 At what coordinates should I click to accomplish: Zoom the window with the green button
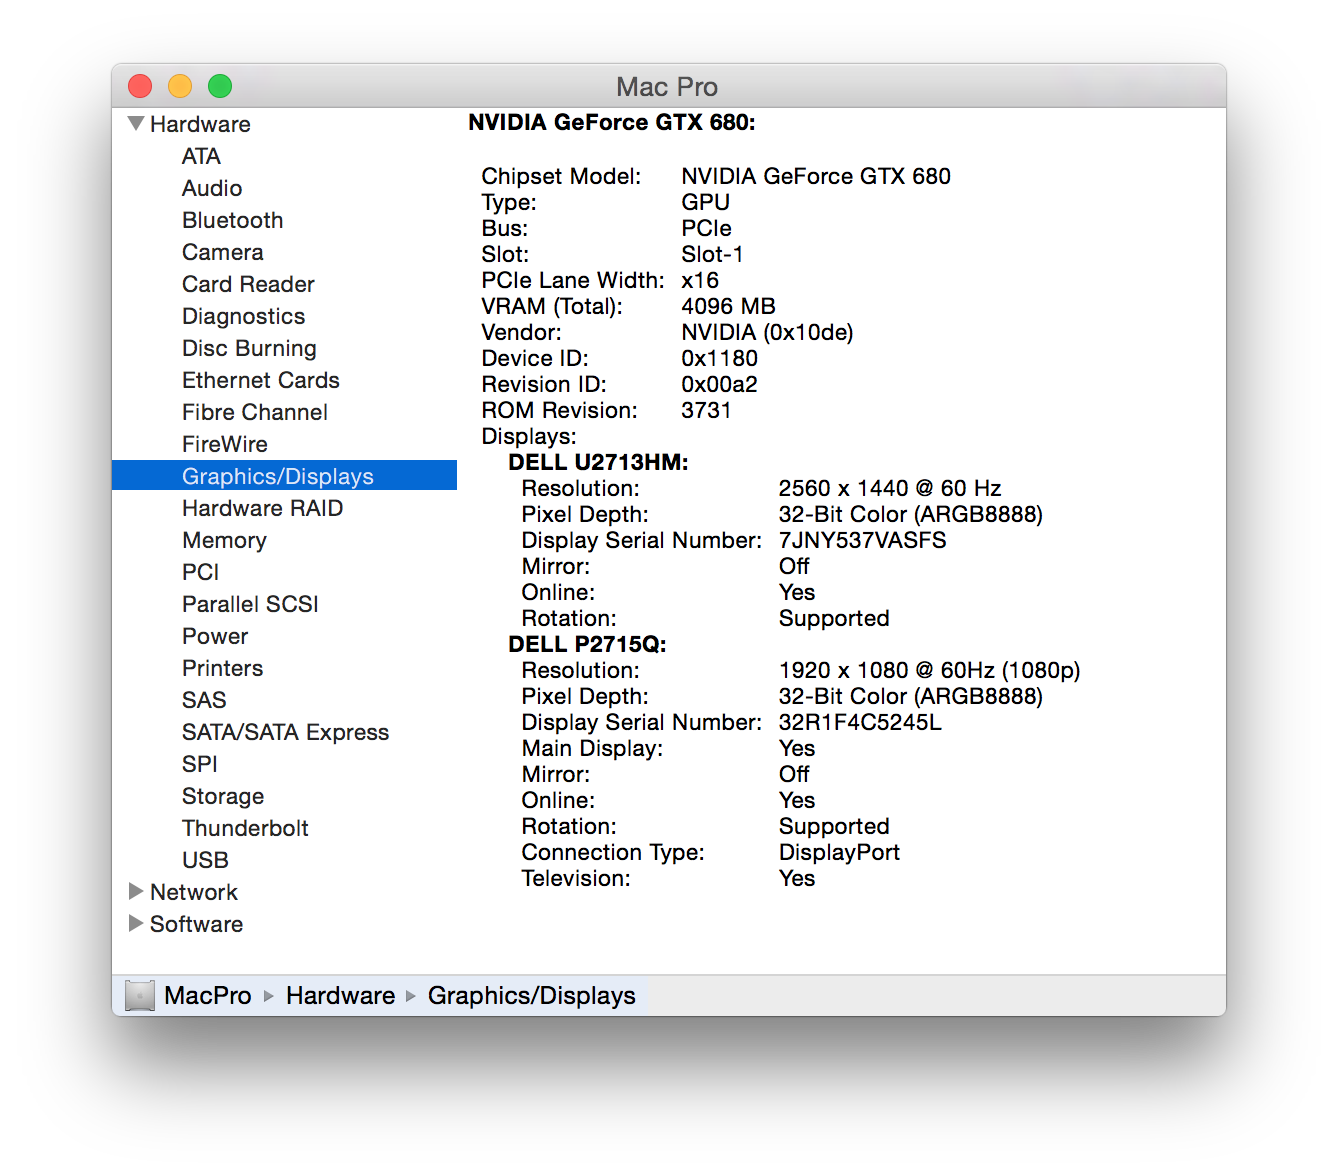(220, 86)
